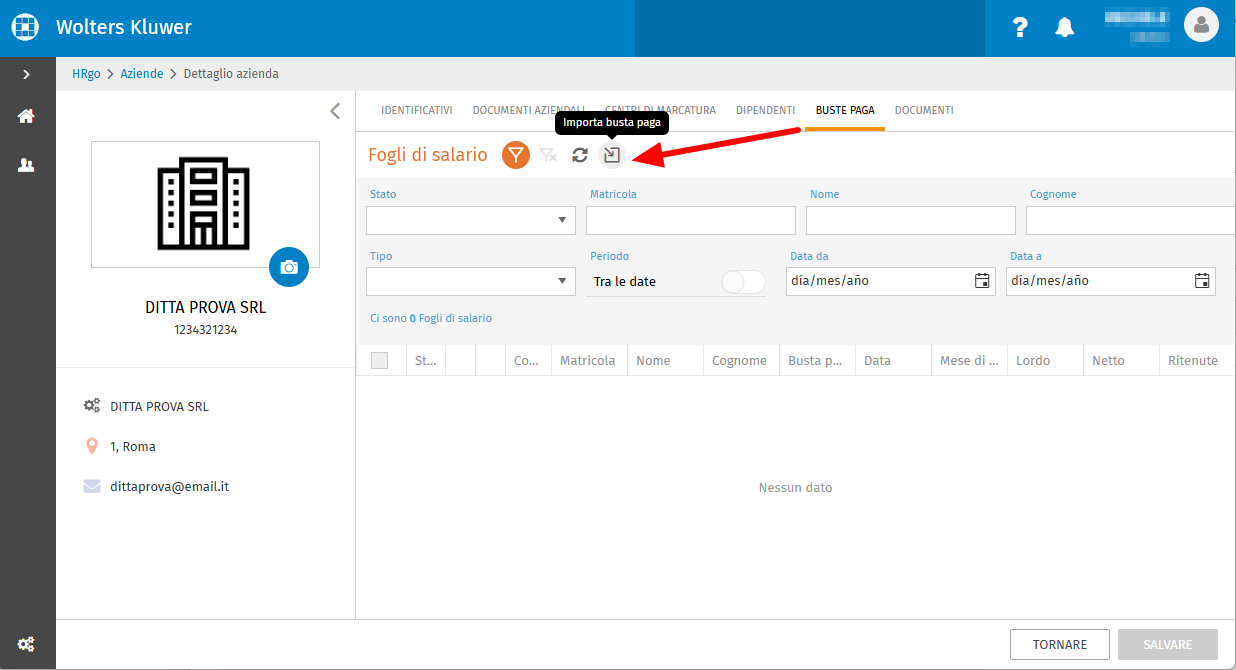Switch to the Documenti tab
Viewport: 1236px width, 670px height.
[x=924, y=110]
